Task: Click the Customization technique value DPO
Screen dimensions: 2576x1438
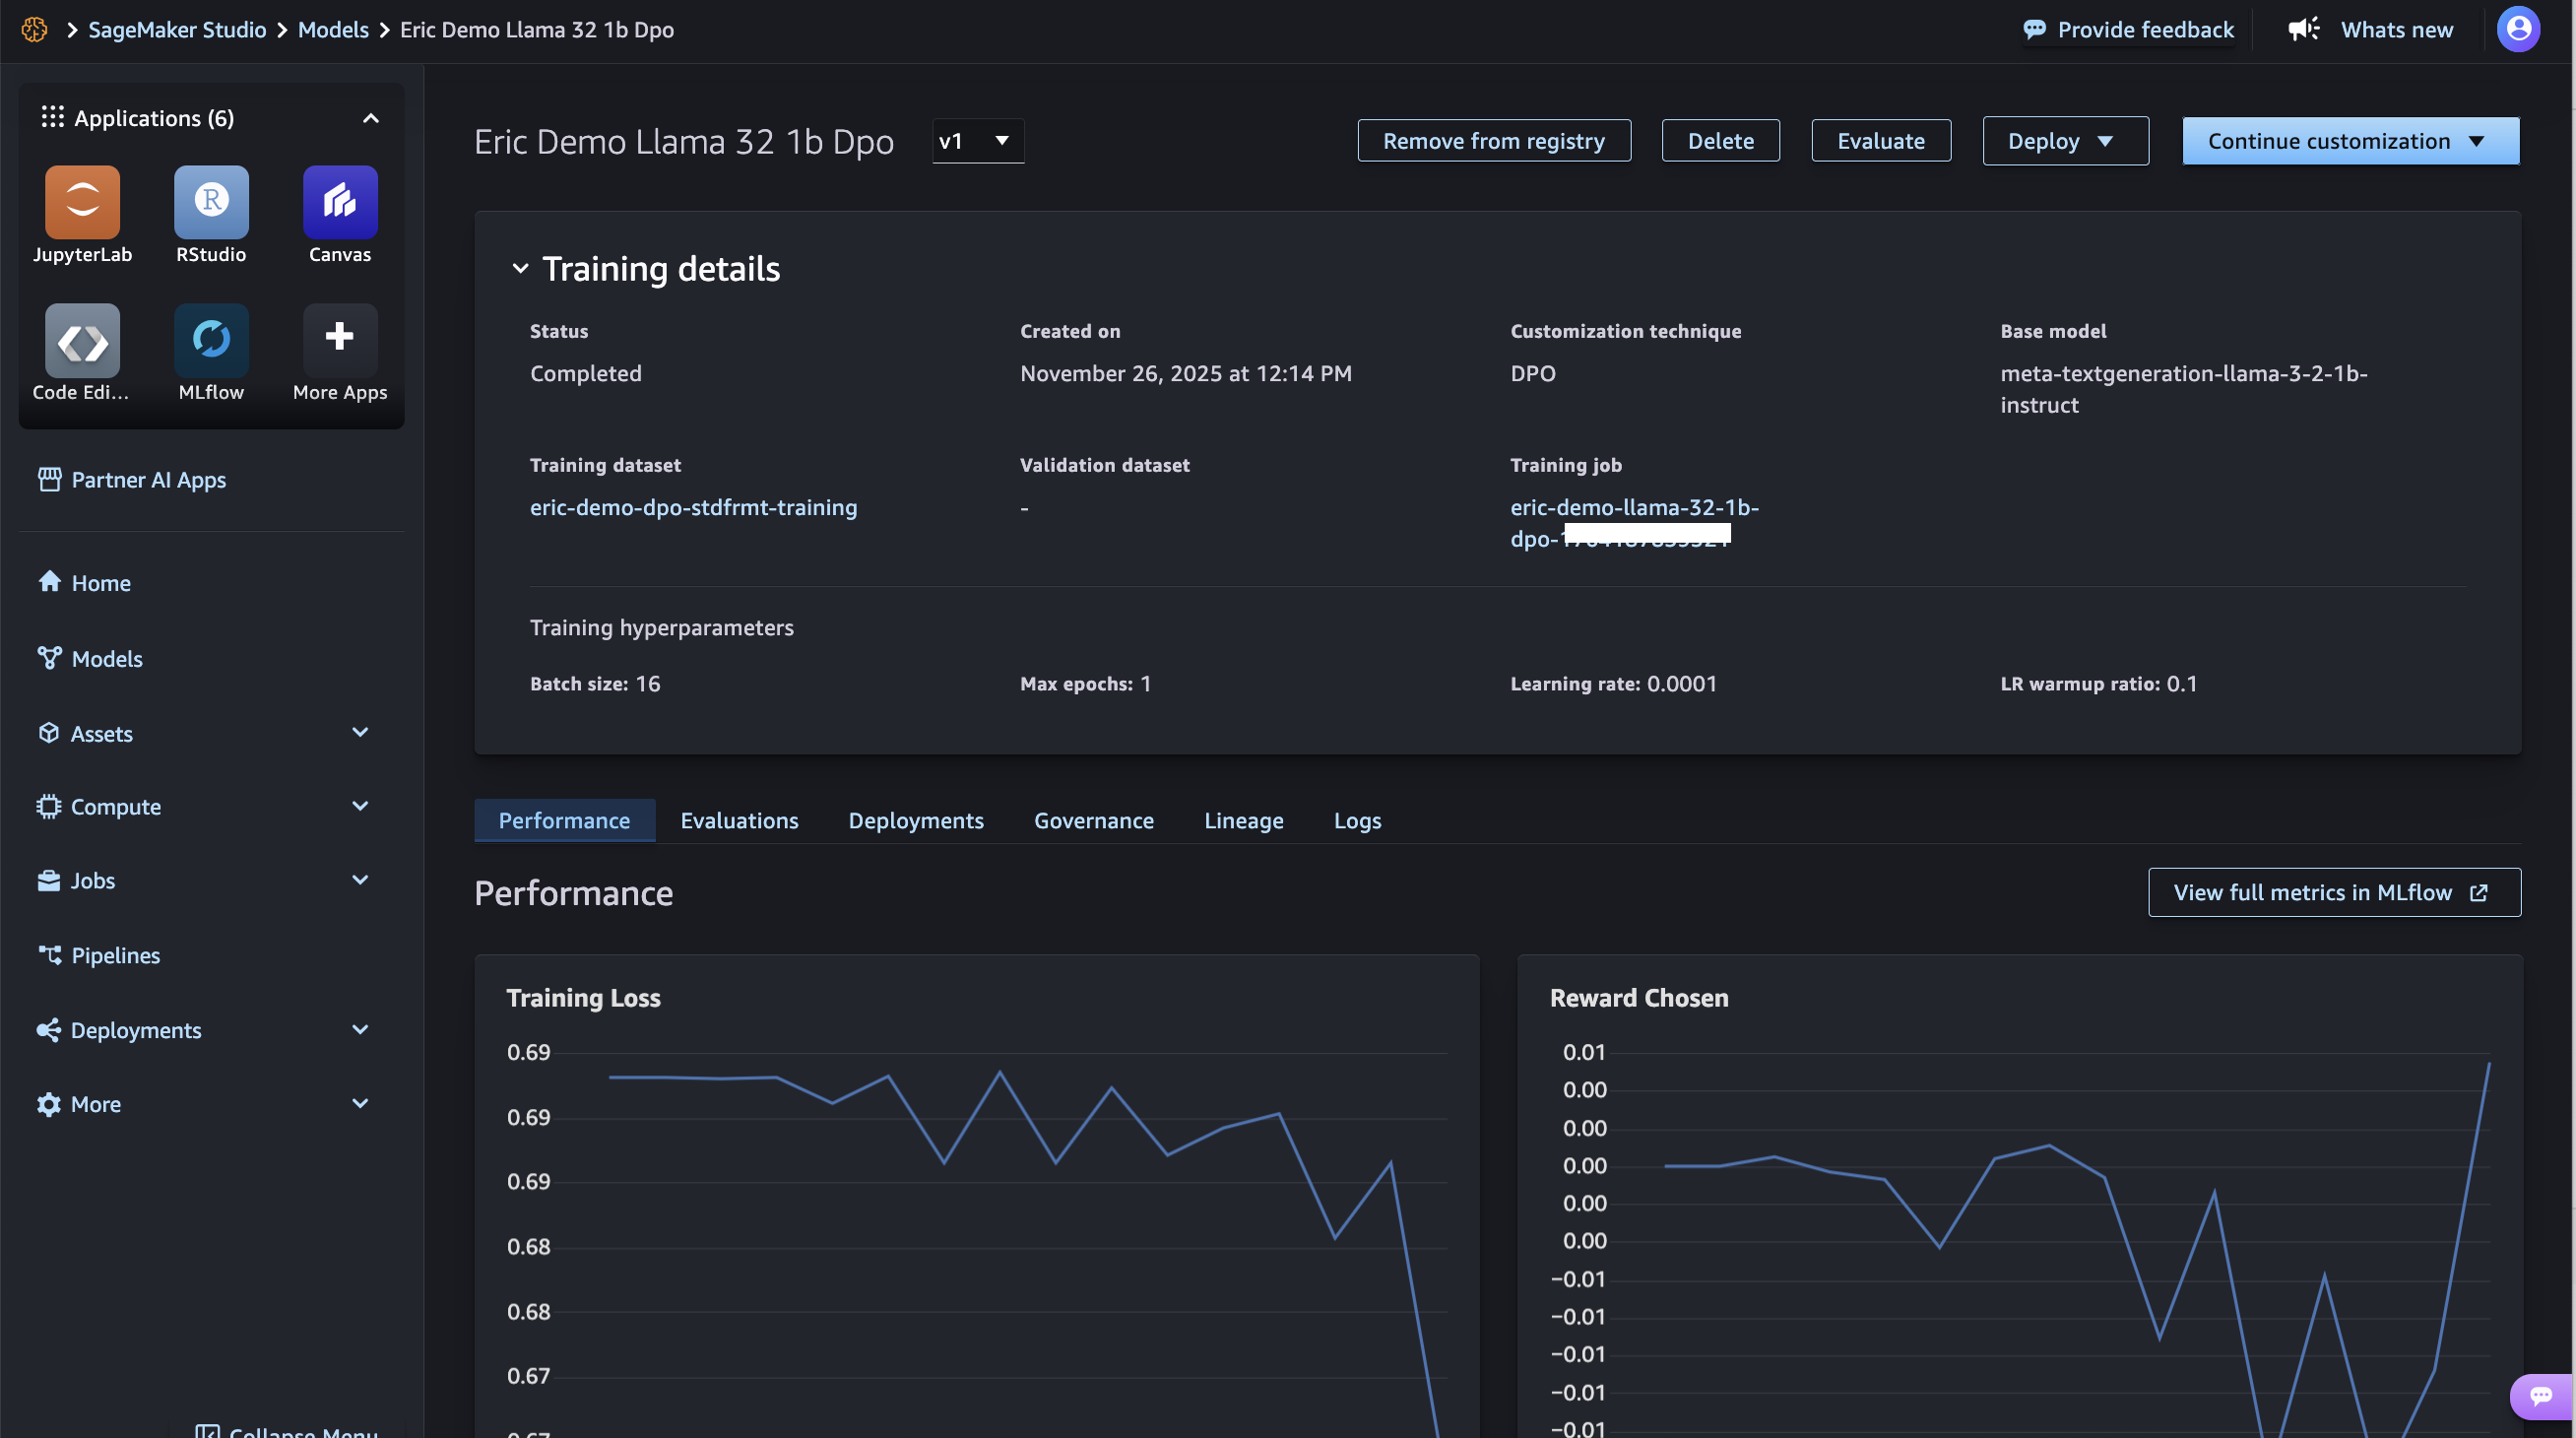Action: coord(1532,373)
